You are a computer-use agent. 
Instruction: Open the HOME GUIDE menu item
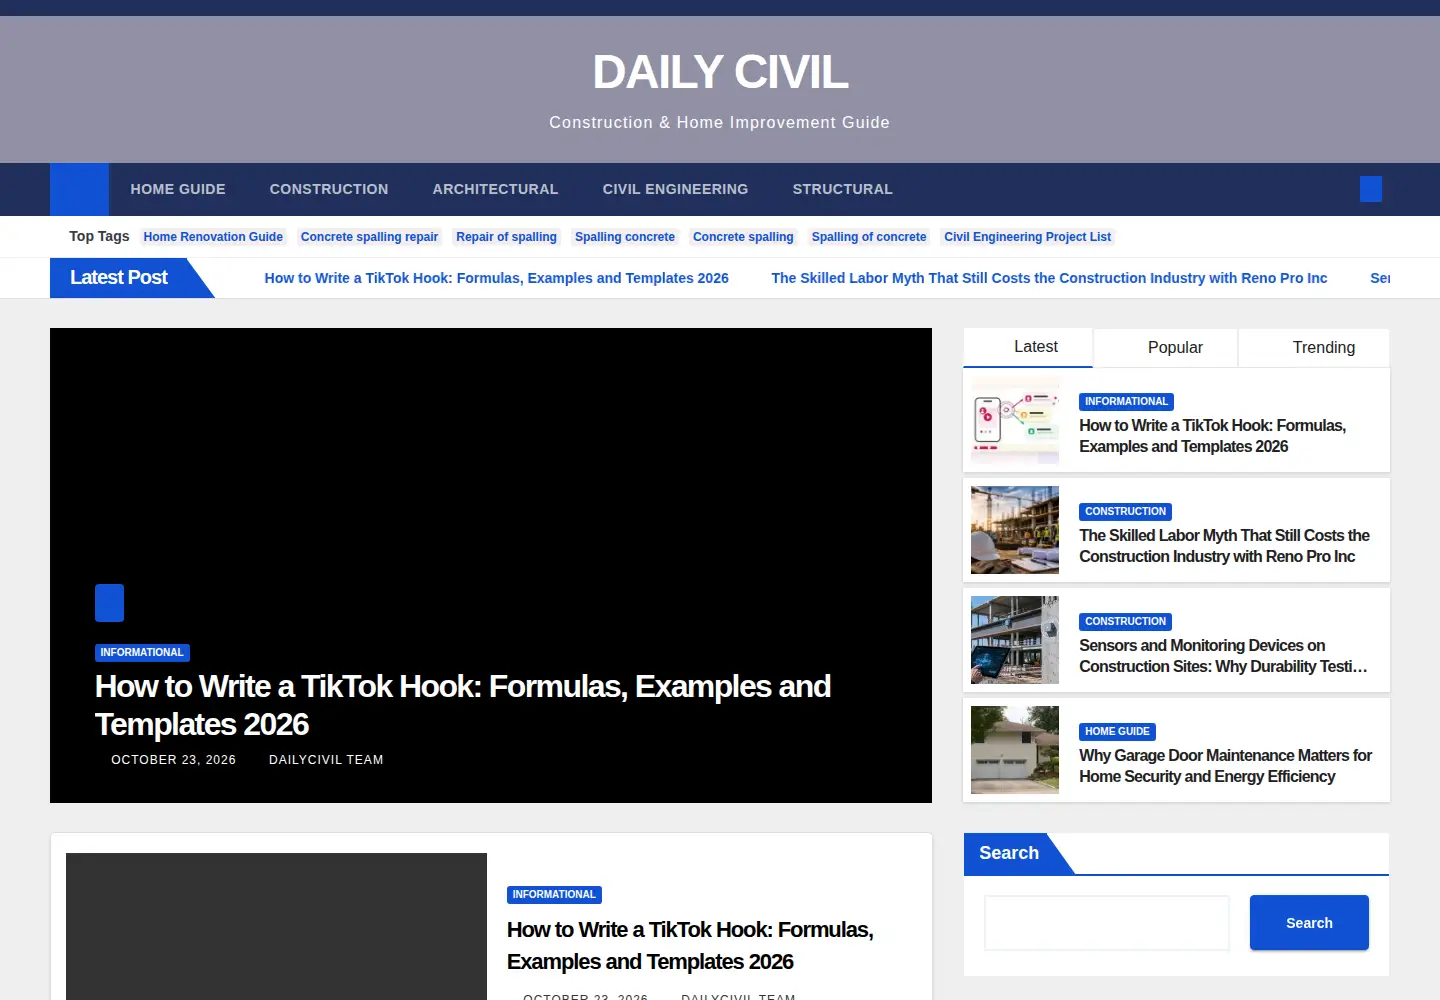point(178,189)
